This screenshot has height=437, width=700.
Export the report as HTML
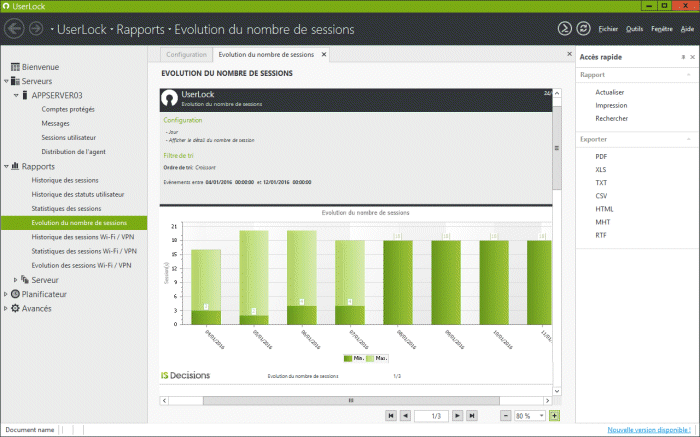604,209
